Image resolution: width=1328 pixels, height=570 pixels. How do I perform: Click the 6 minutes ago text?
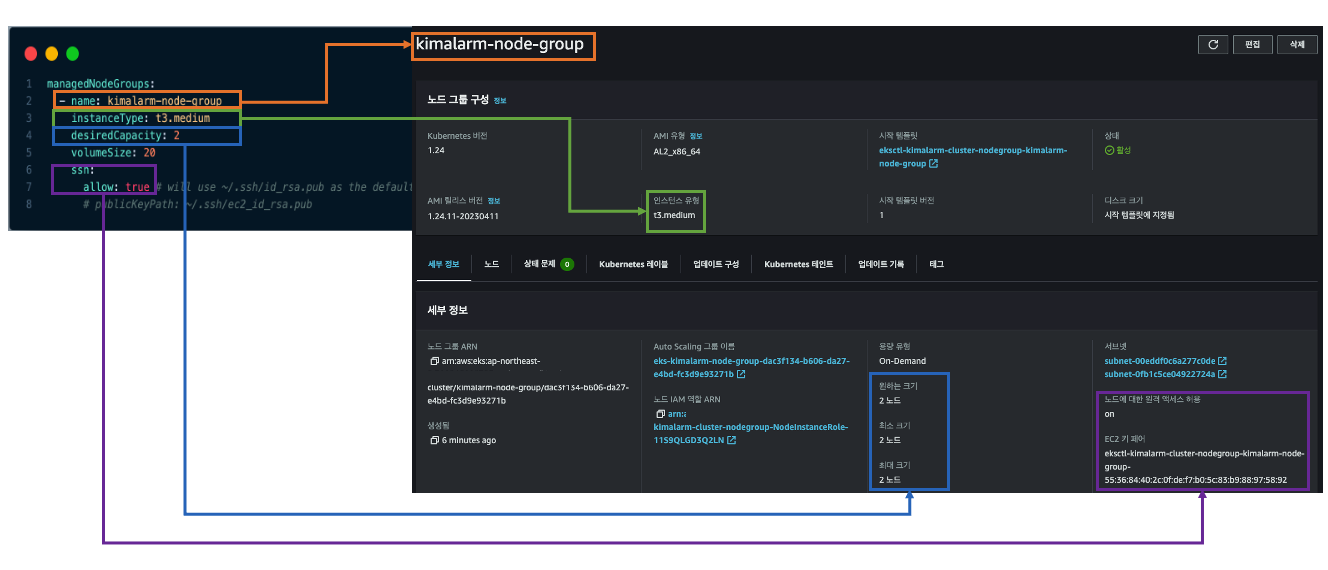click(469, 440)
